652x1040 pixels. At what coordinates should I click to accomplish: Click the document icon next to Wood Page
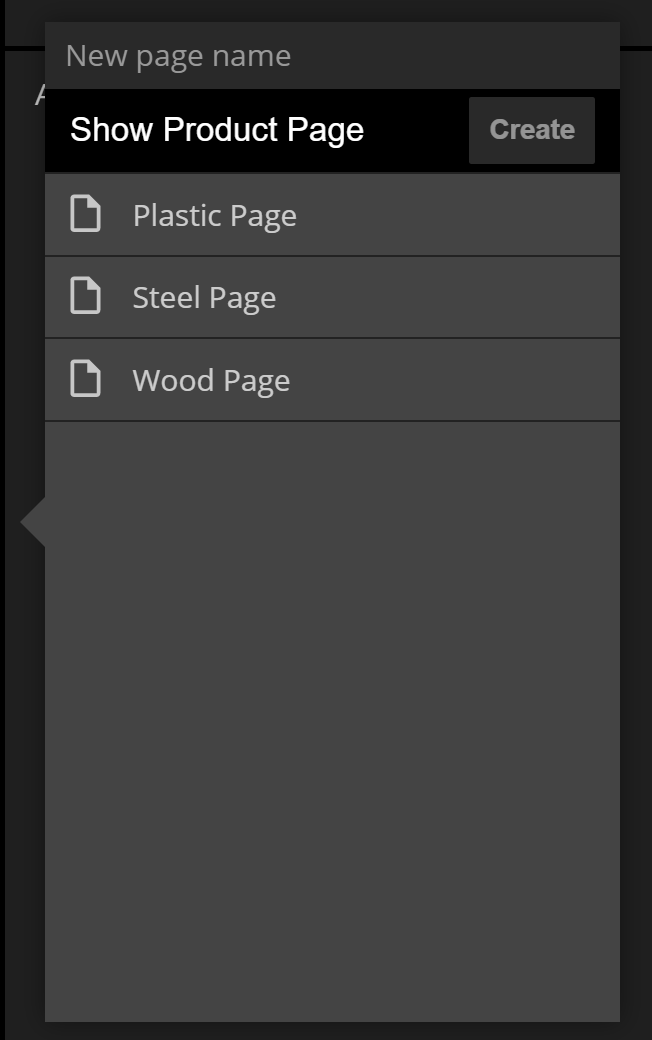click(85, 379)
